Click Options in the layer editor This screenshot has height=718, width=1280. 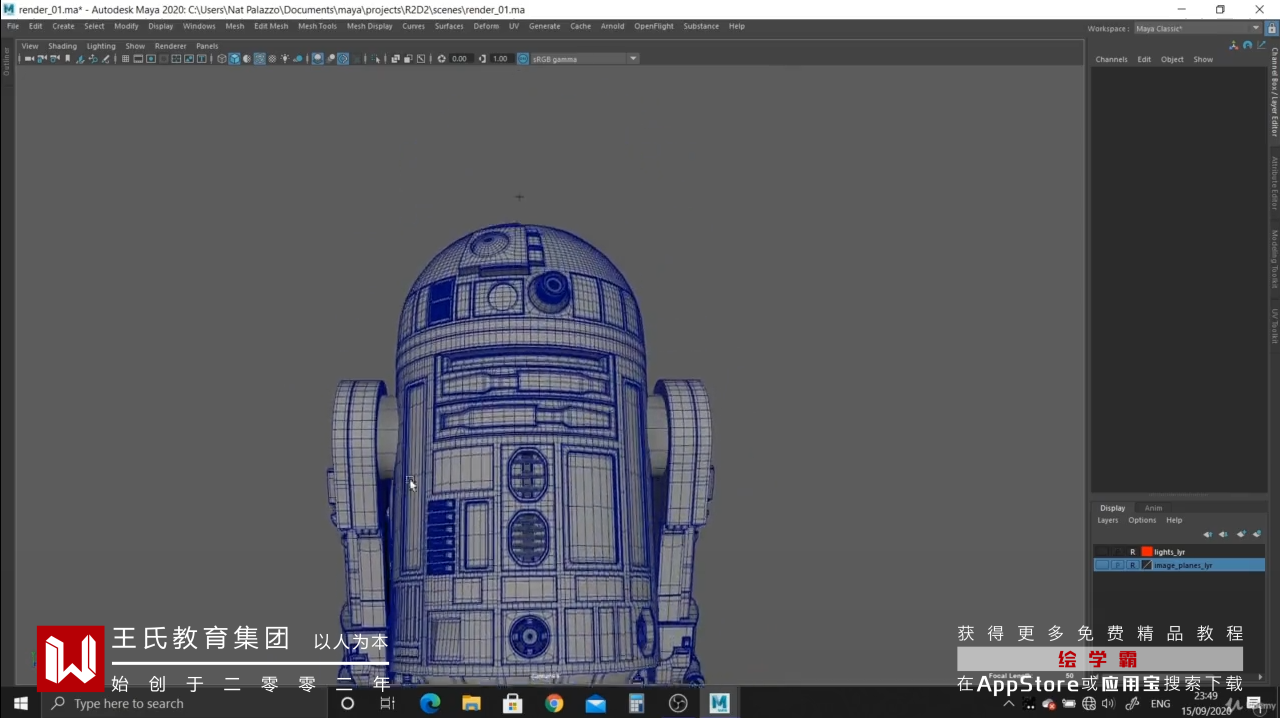click(x=1142, y=520)
